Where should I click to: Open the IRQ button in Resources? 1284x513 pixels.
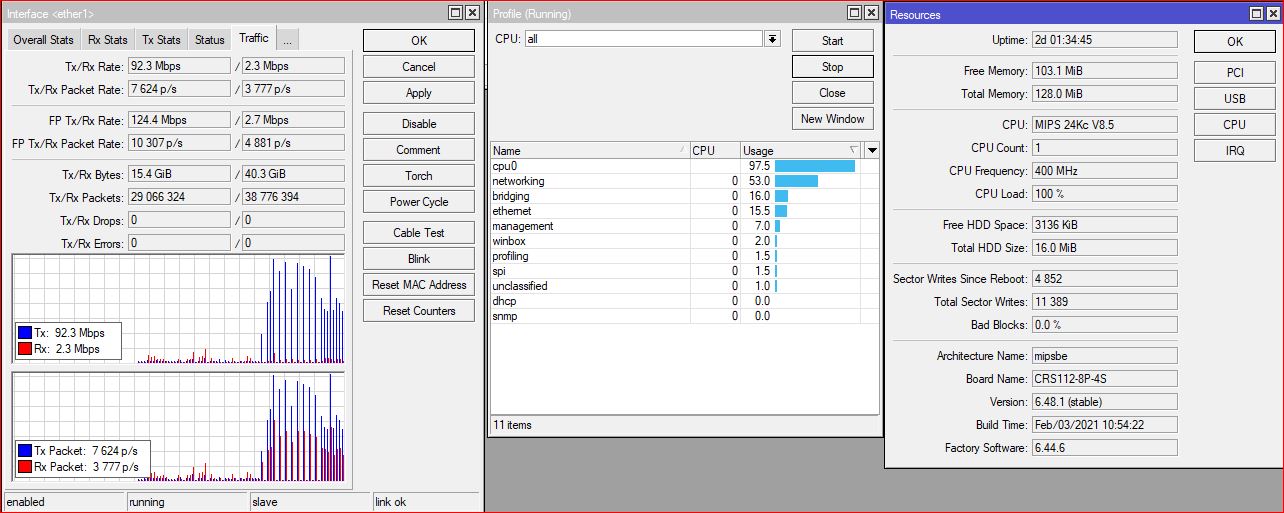(x=1235, y=151)
